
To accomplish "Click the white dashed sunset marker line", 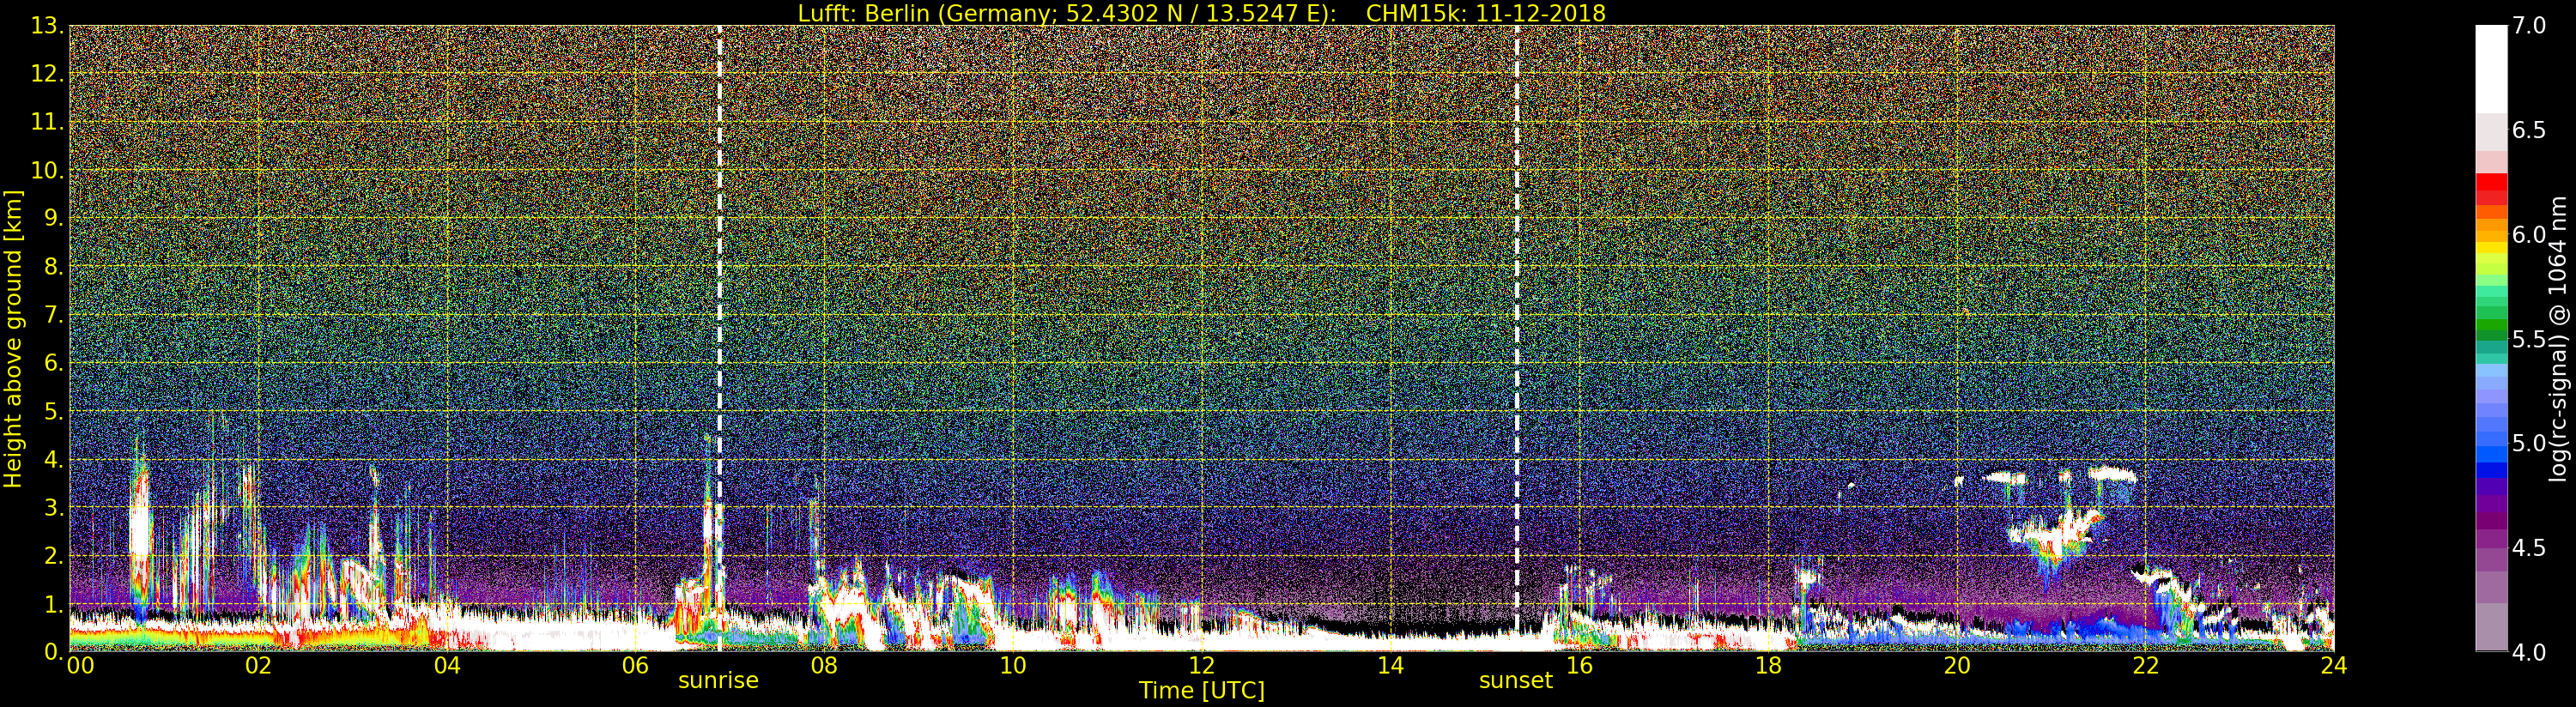I will point(1516,338).
